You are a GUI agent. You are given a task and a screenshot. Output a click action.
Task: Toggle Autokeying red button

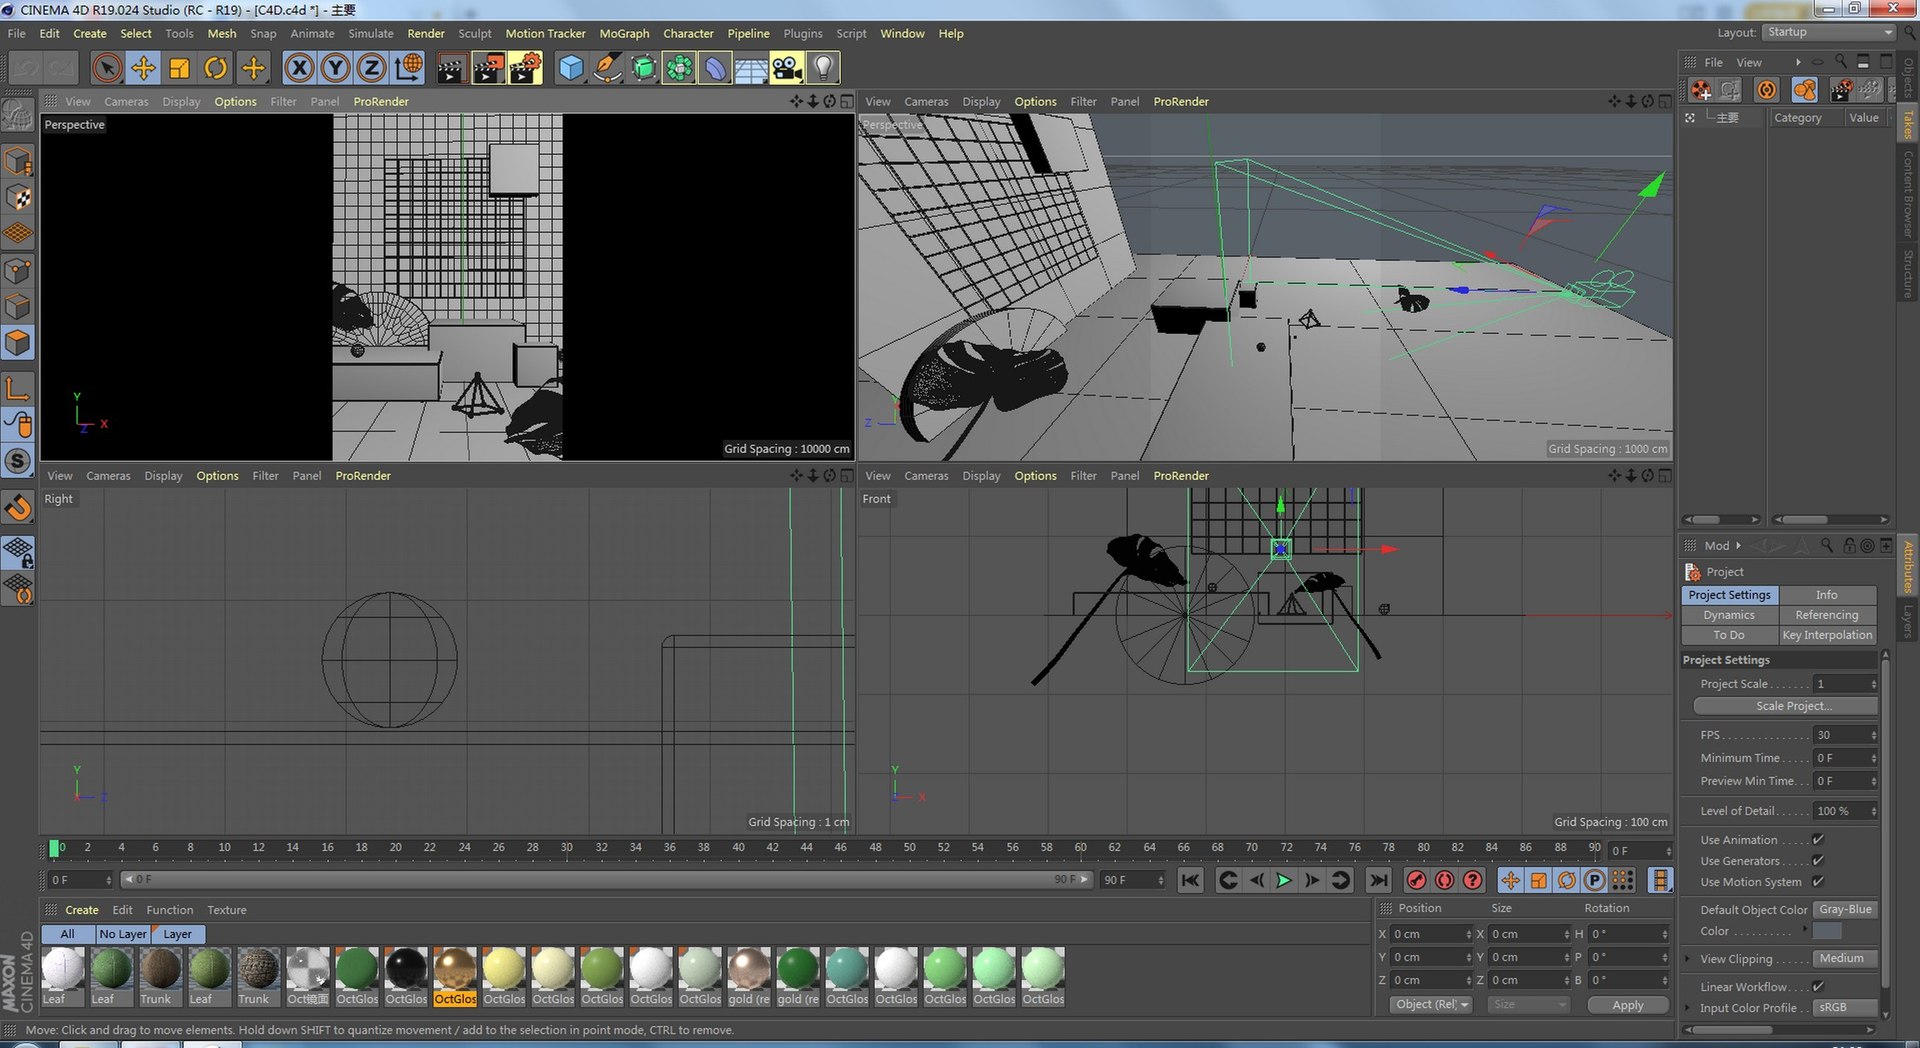[1444, 880]
